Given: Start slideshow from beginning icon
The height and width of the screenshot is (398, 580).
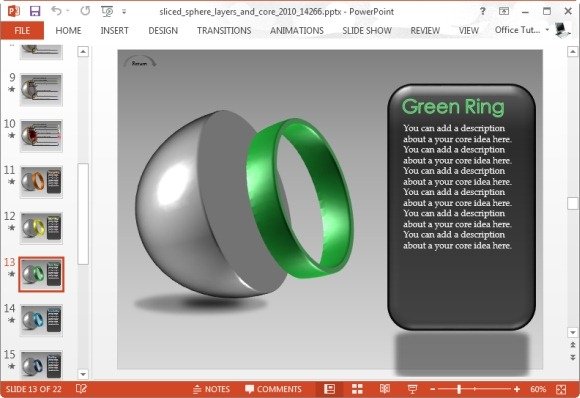Looking at the screenshot, I should [x=107, y=11].
